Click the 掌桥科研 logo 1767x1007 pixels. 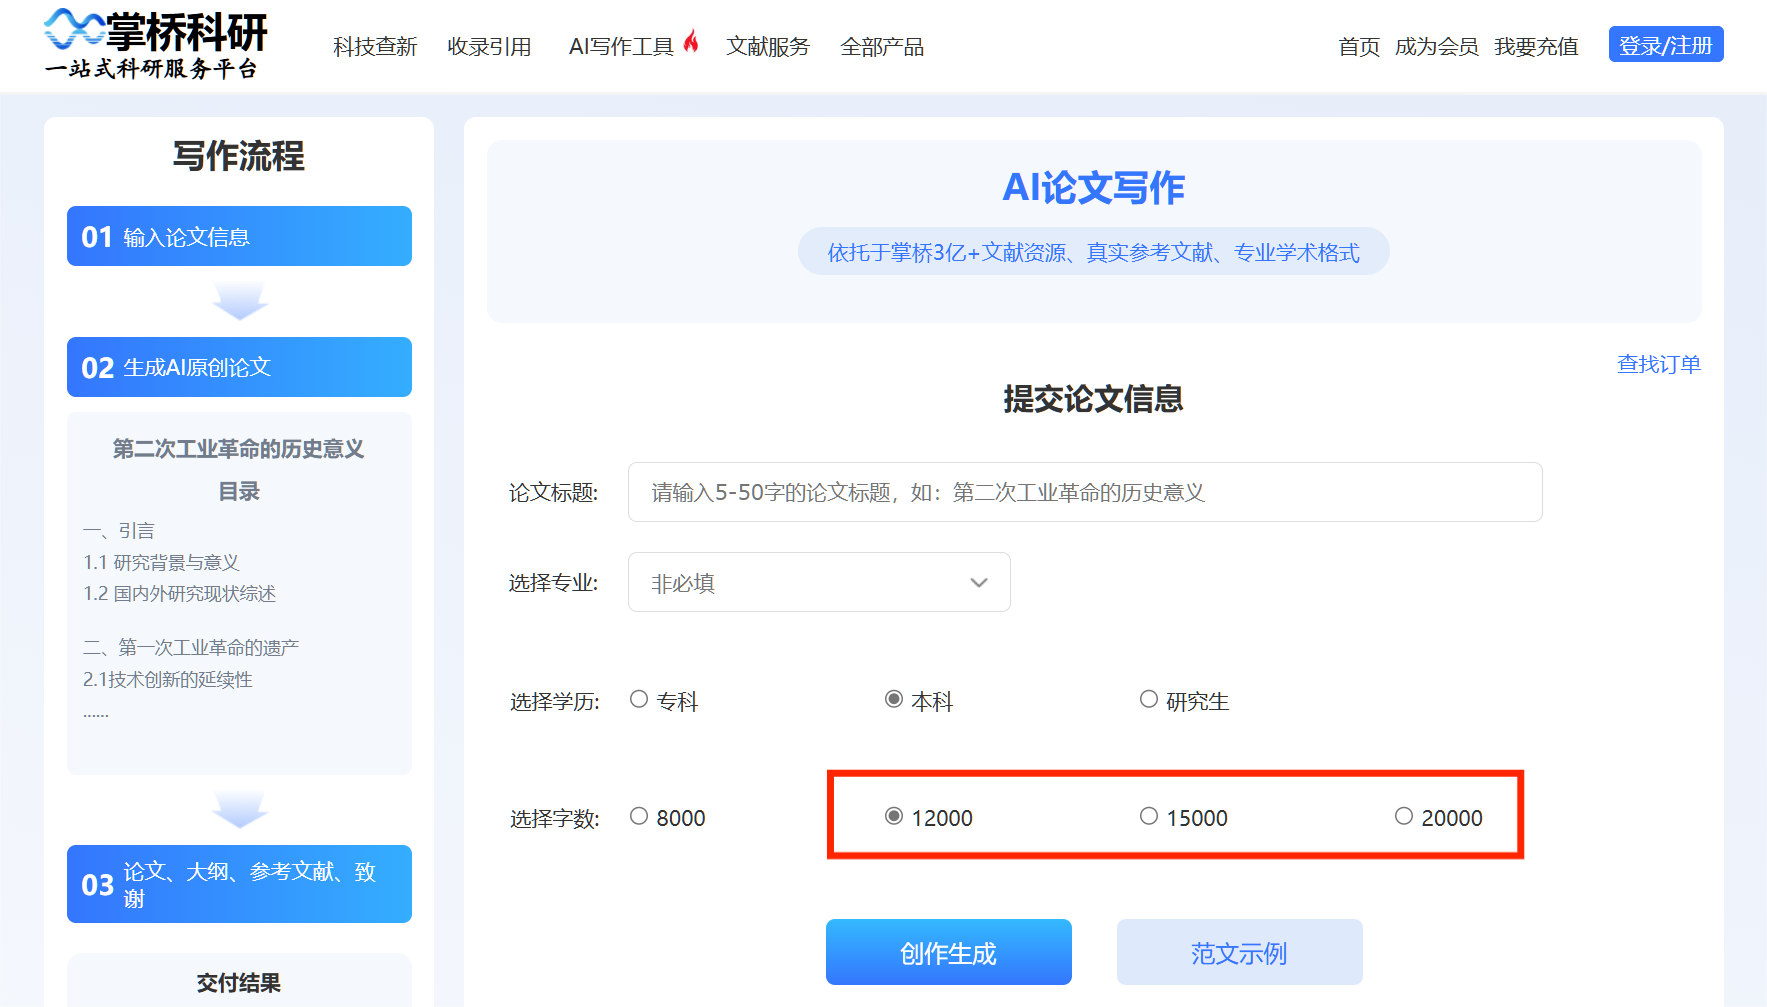click(x=156, y=44)
